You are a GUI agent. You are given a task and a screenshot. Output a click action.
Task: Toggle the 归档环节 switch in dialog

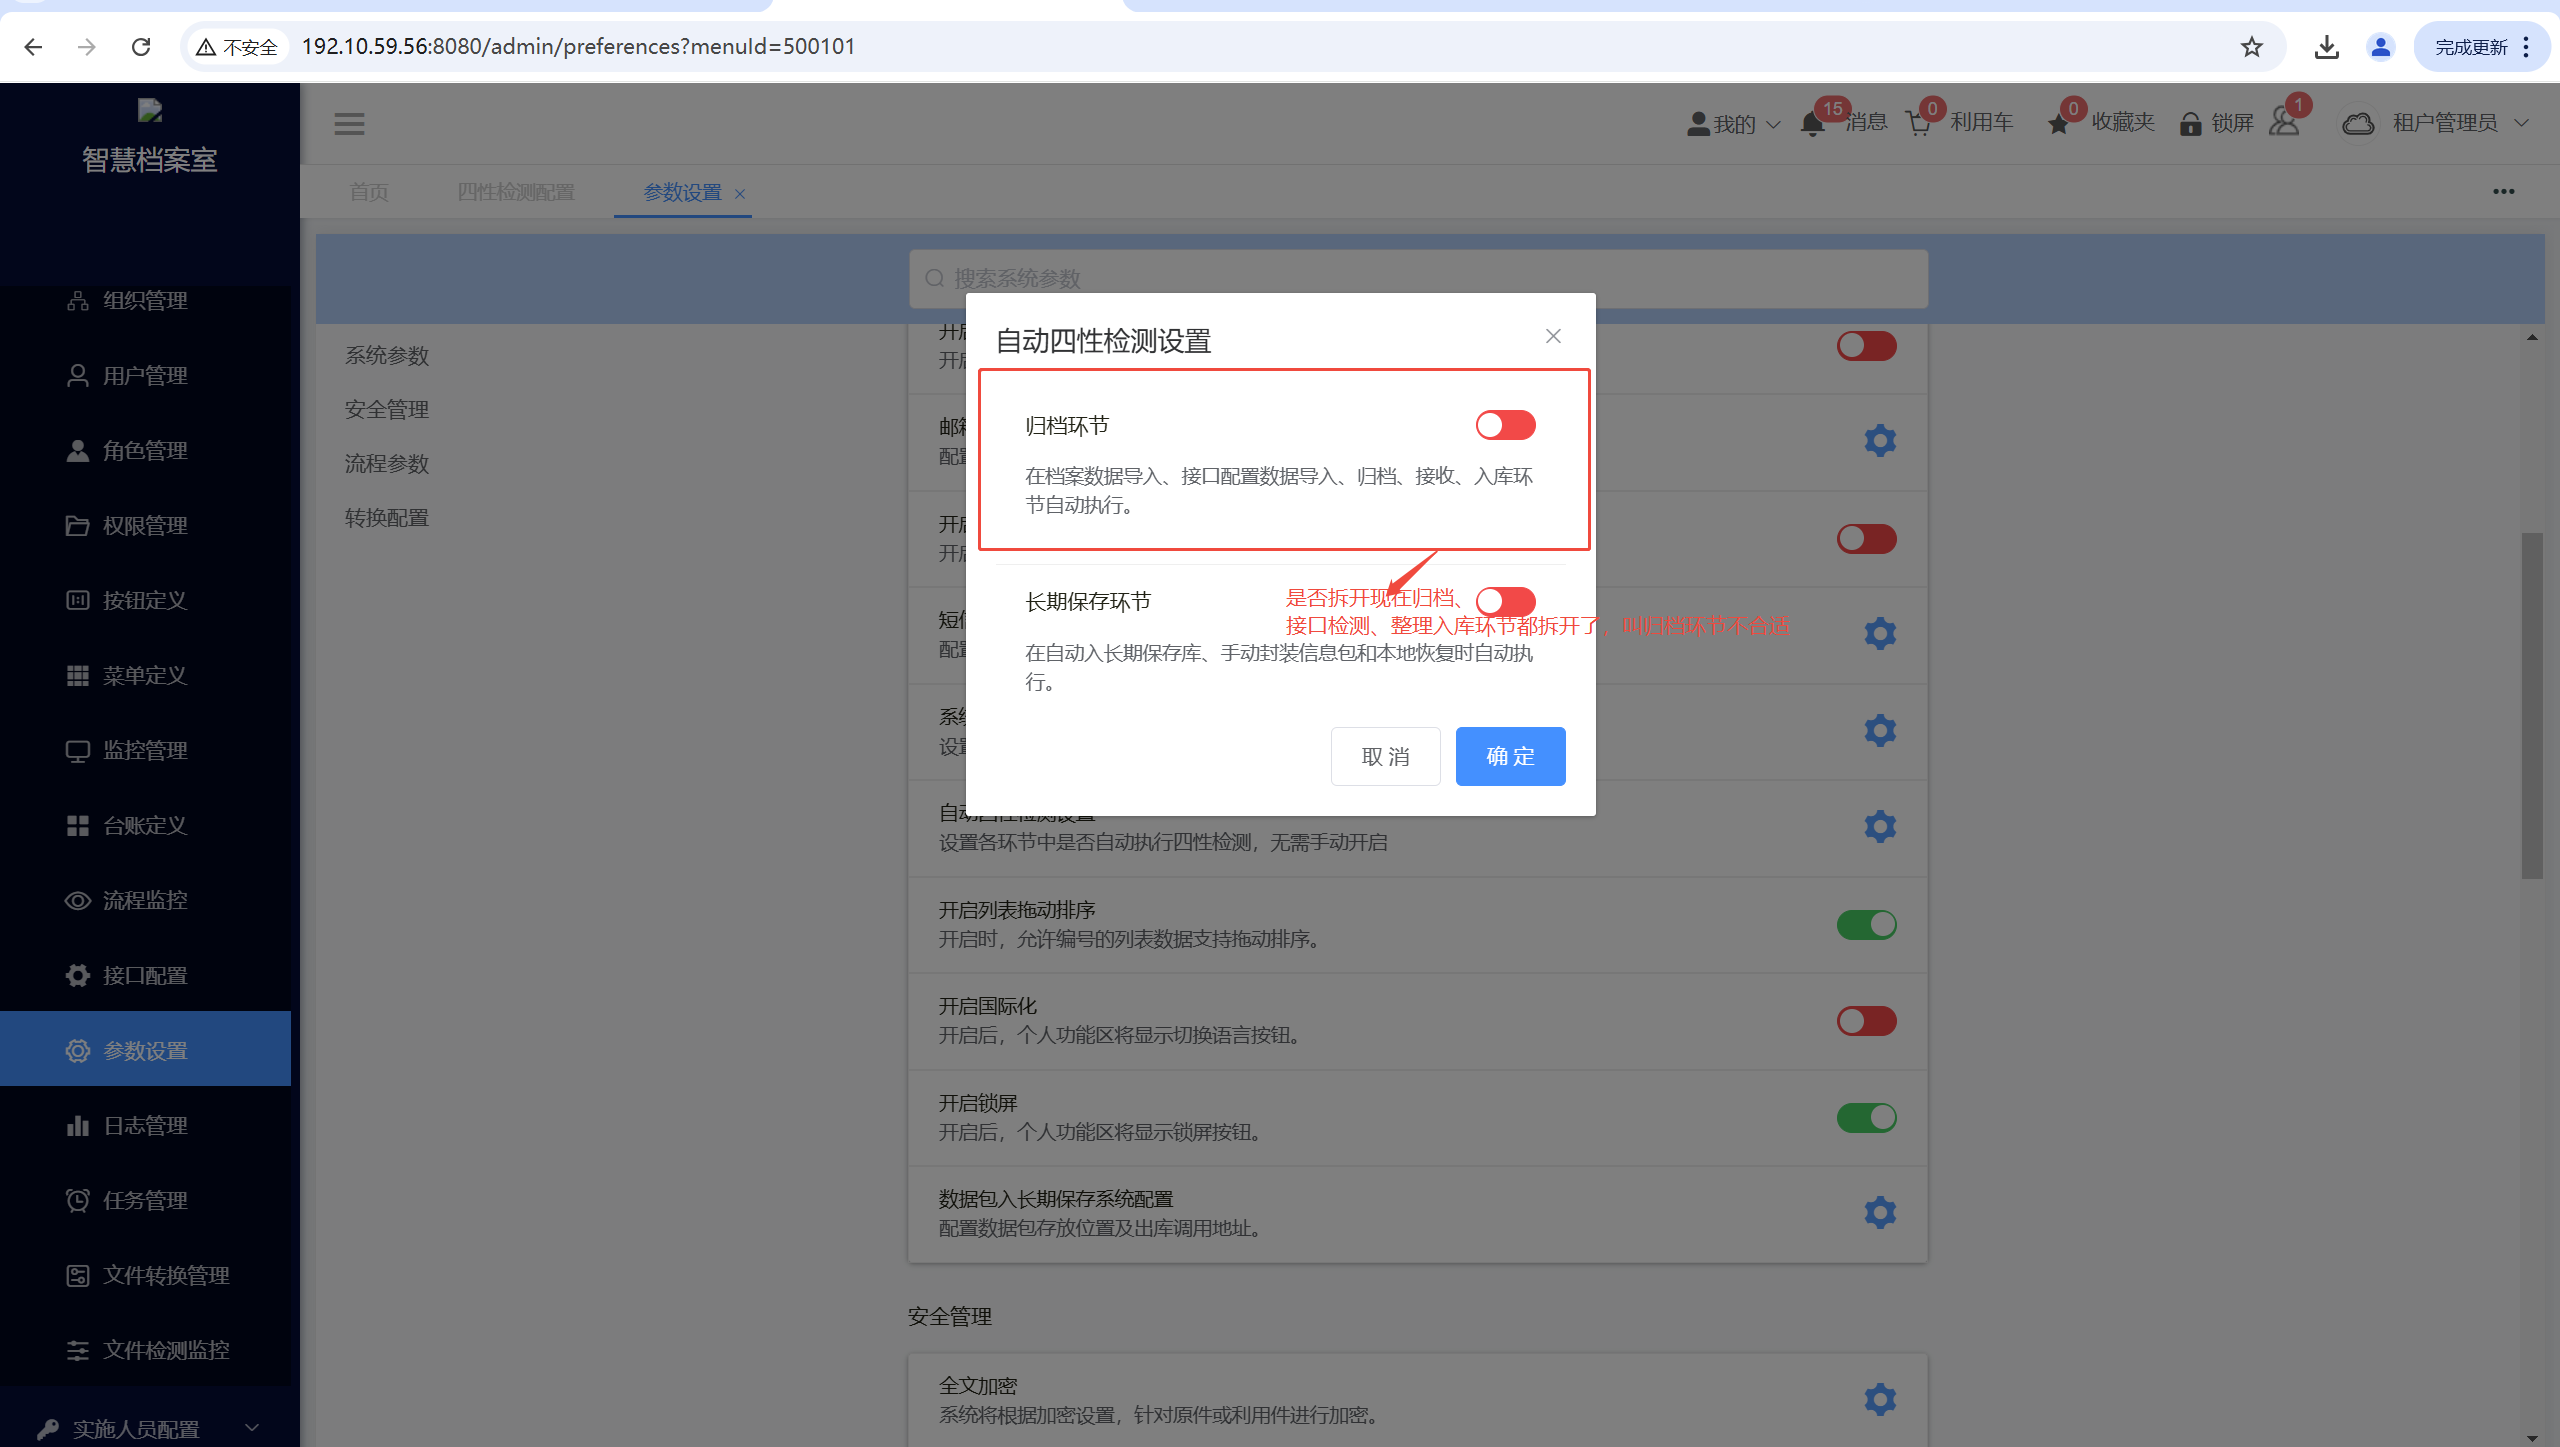1505,425
